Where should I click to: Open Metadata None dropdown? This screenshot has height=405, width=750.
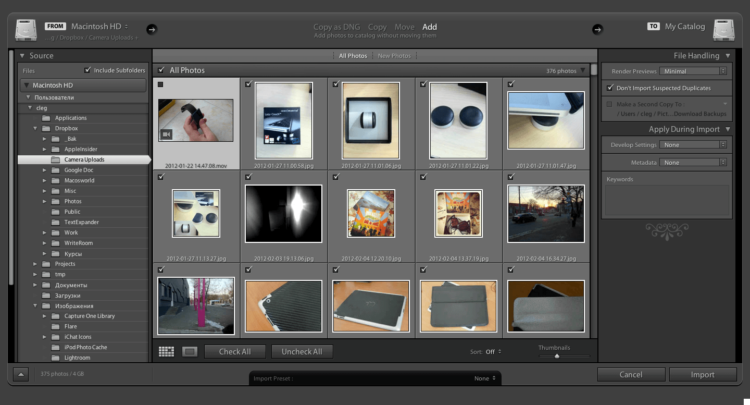point(693,163)
